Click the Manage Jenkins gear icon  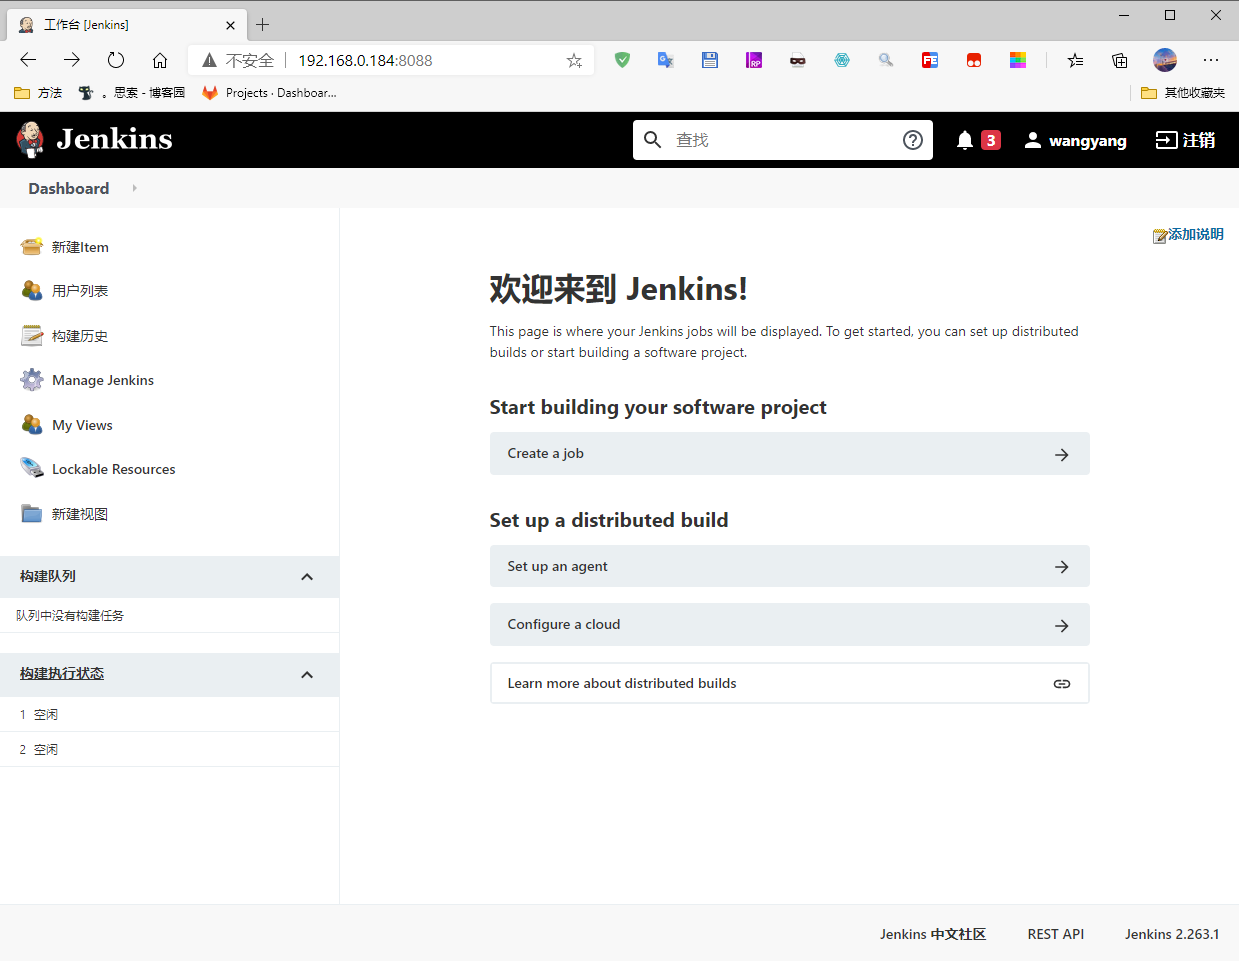click(x=32, y=380)
